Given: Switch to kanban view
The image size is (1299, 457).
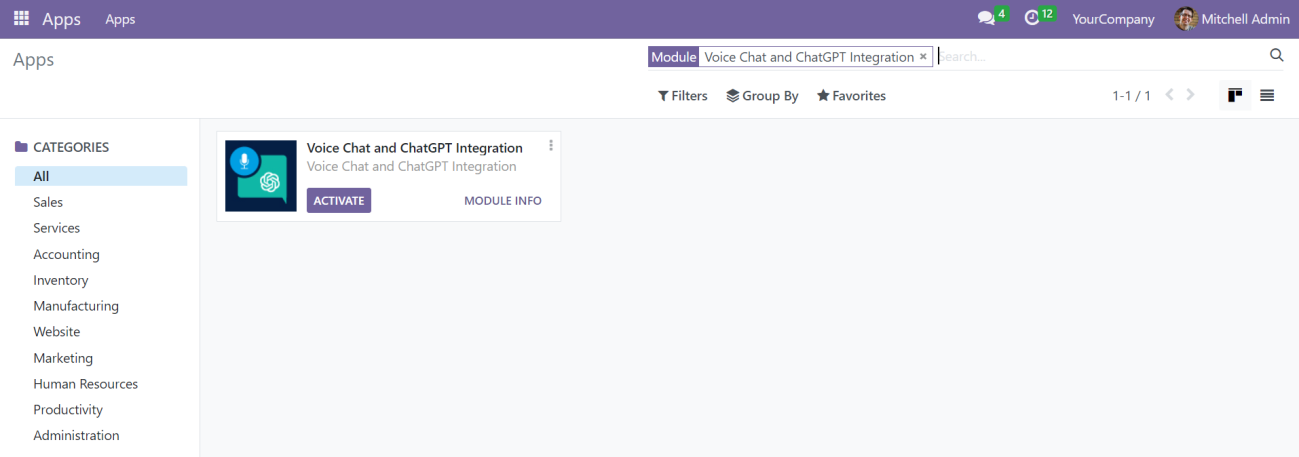Looking at the screenshot, I should (x=1235, y=95).
